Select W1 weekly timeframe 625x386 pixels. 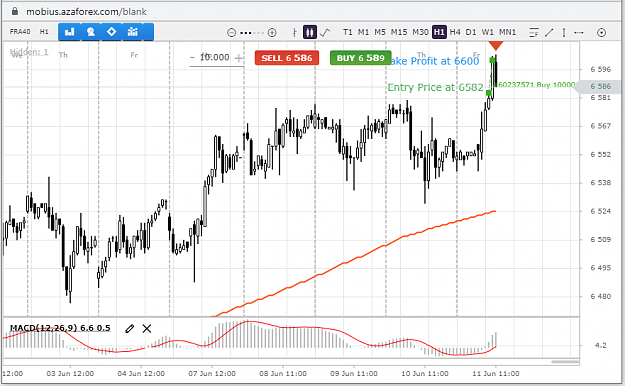point(487,32)
